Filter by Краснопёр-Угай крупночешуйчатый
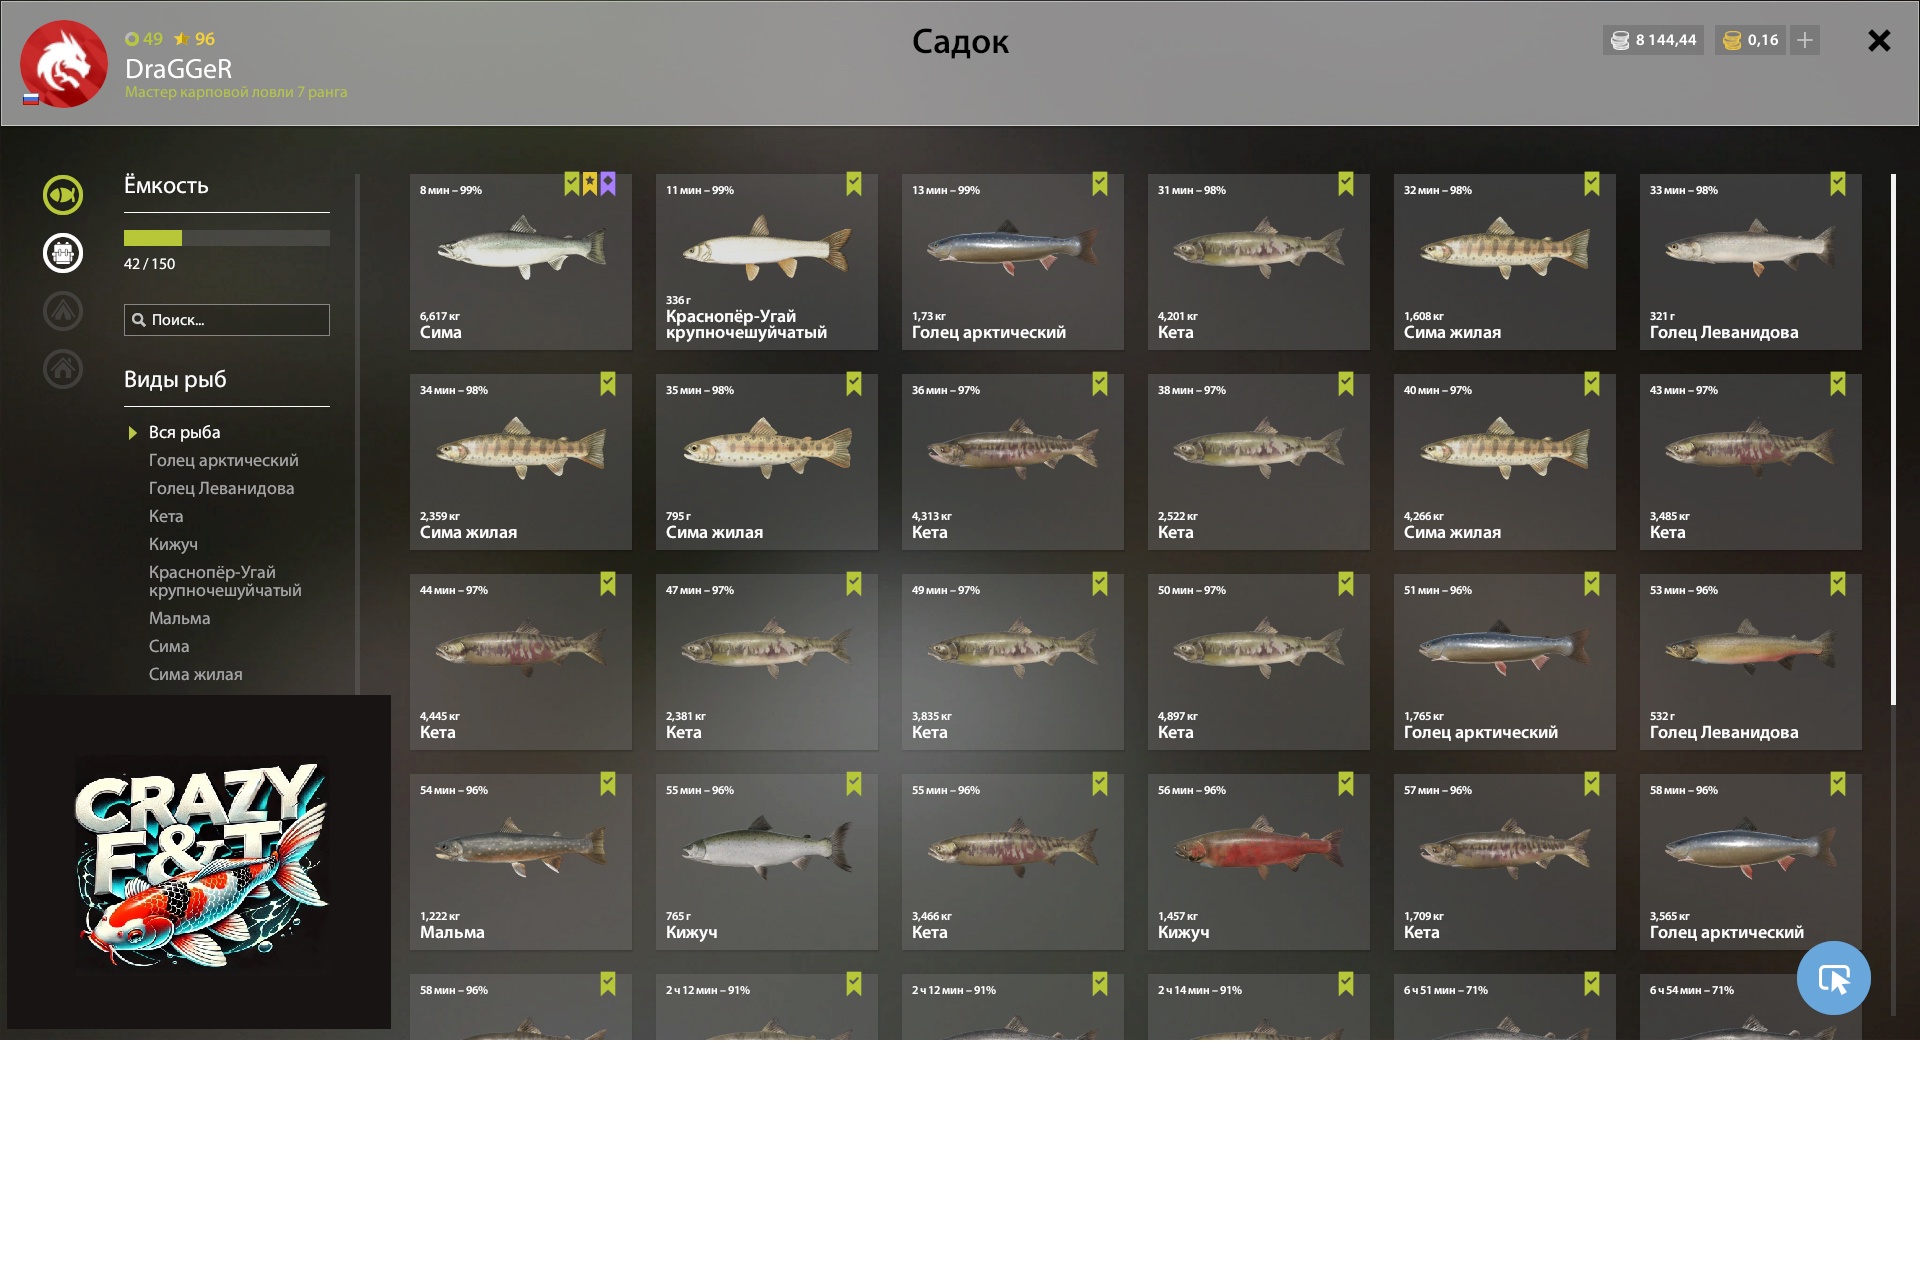This screenshot has height=1280, width=1920. (225, 581)
